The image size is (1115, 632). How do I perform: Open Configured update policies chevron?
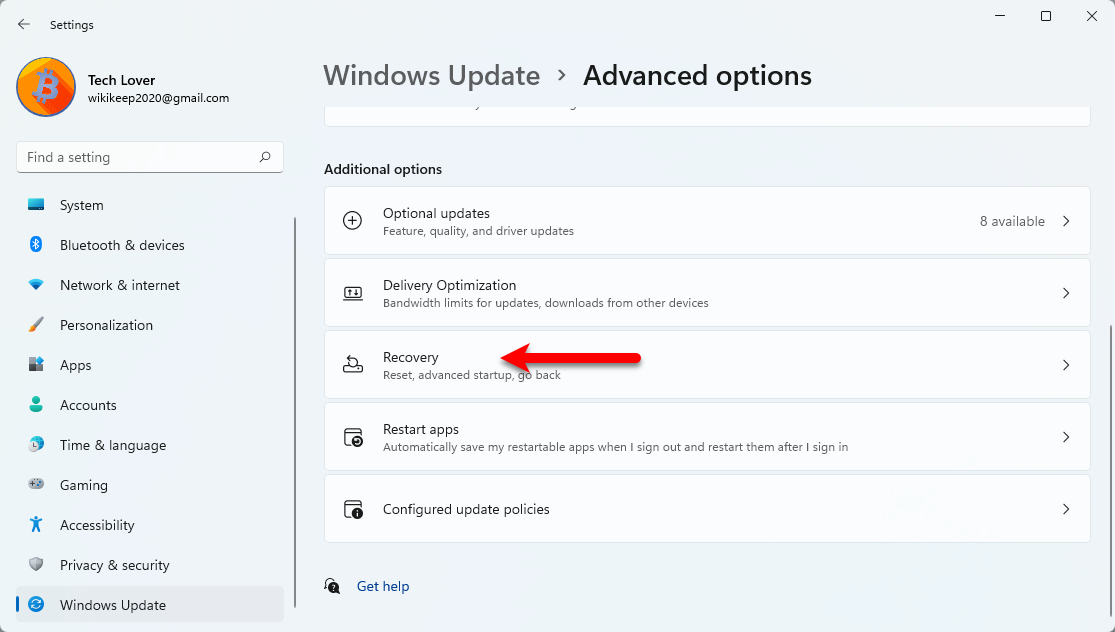1066,509
